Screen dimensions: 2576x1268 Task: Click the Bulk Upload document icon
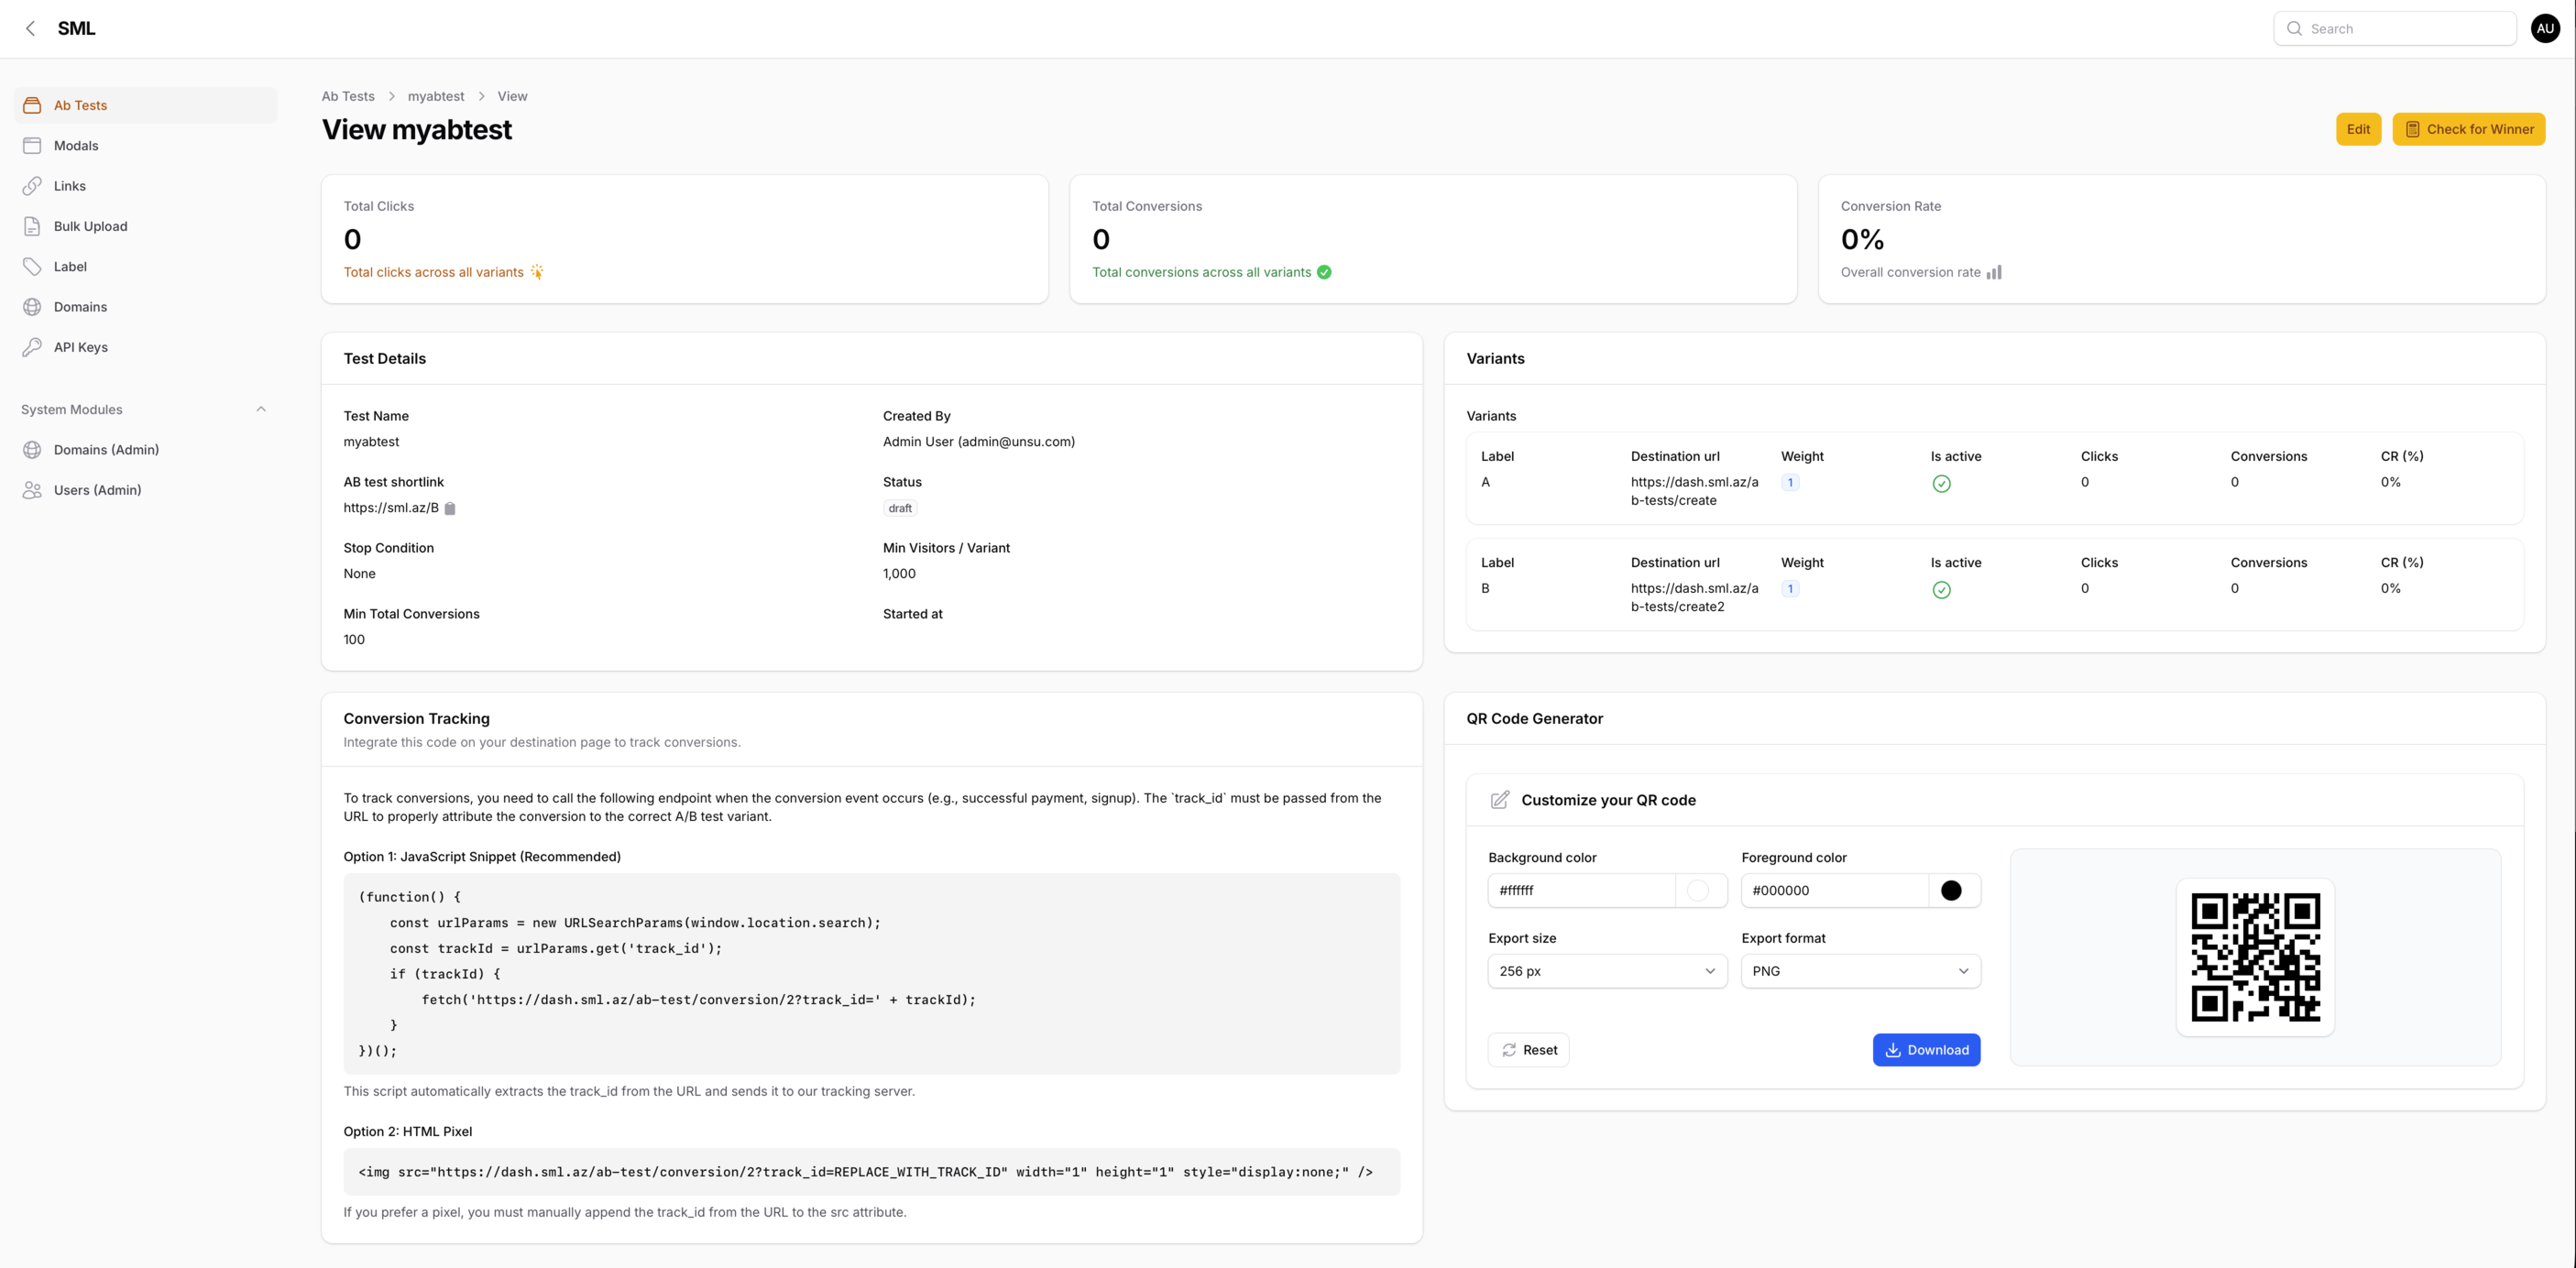(32, 226)
